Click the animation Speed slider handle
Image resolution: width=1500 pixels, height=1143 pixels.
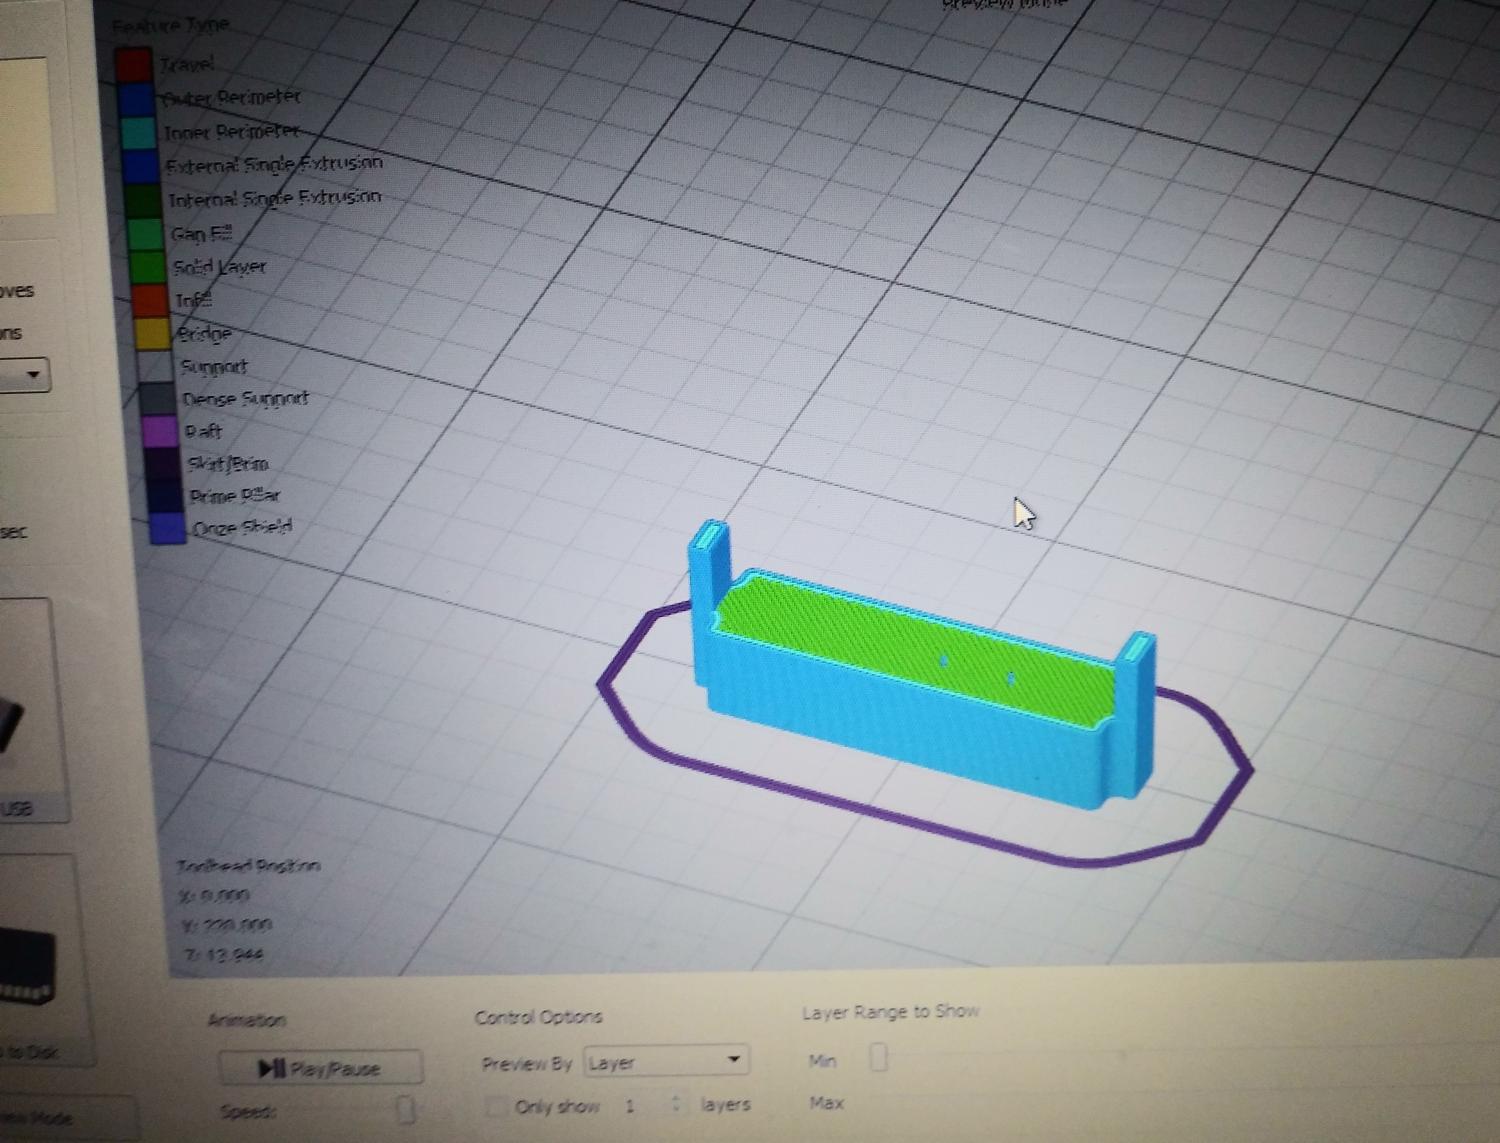[x=406, y=1109]
